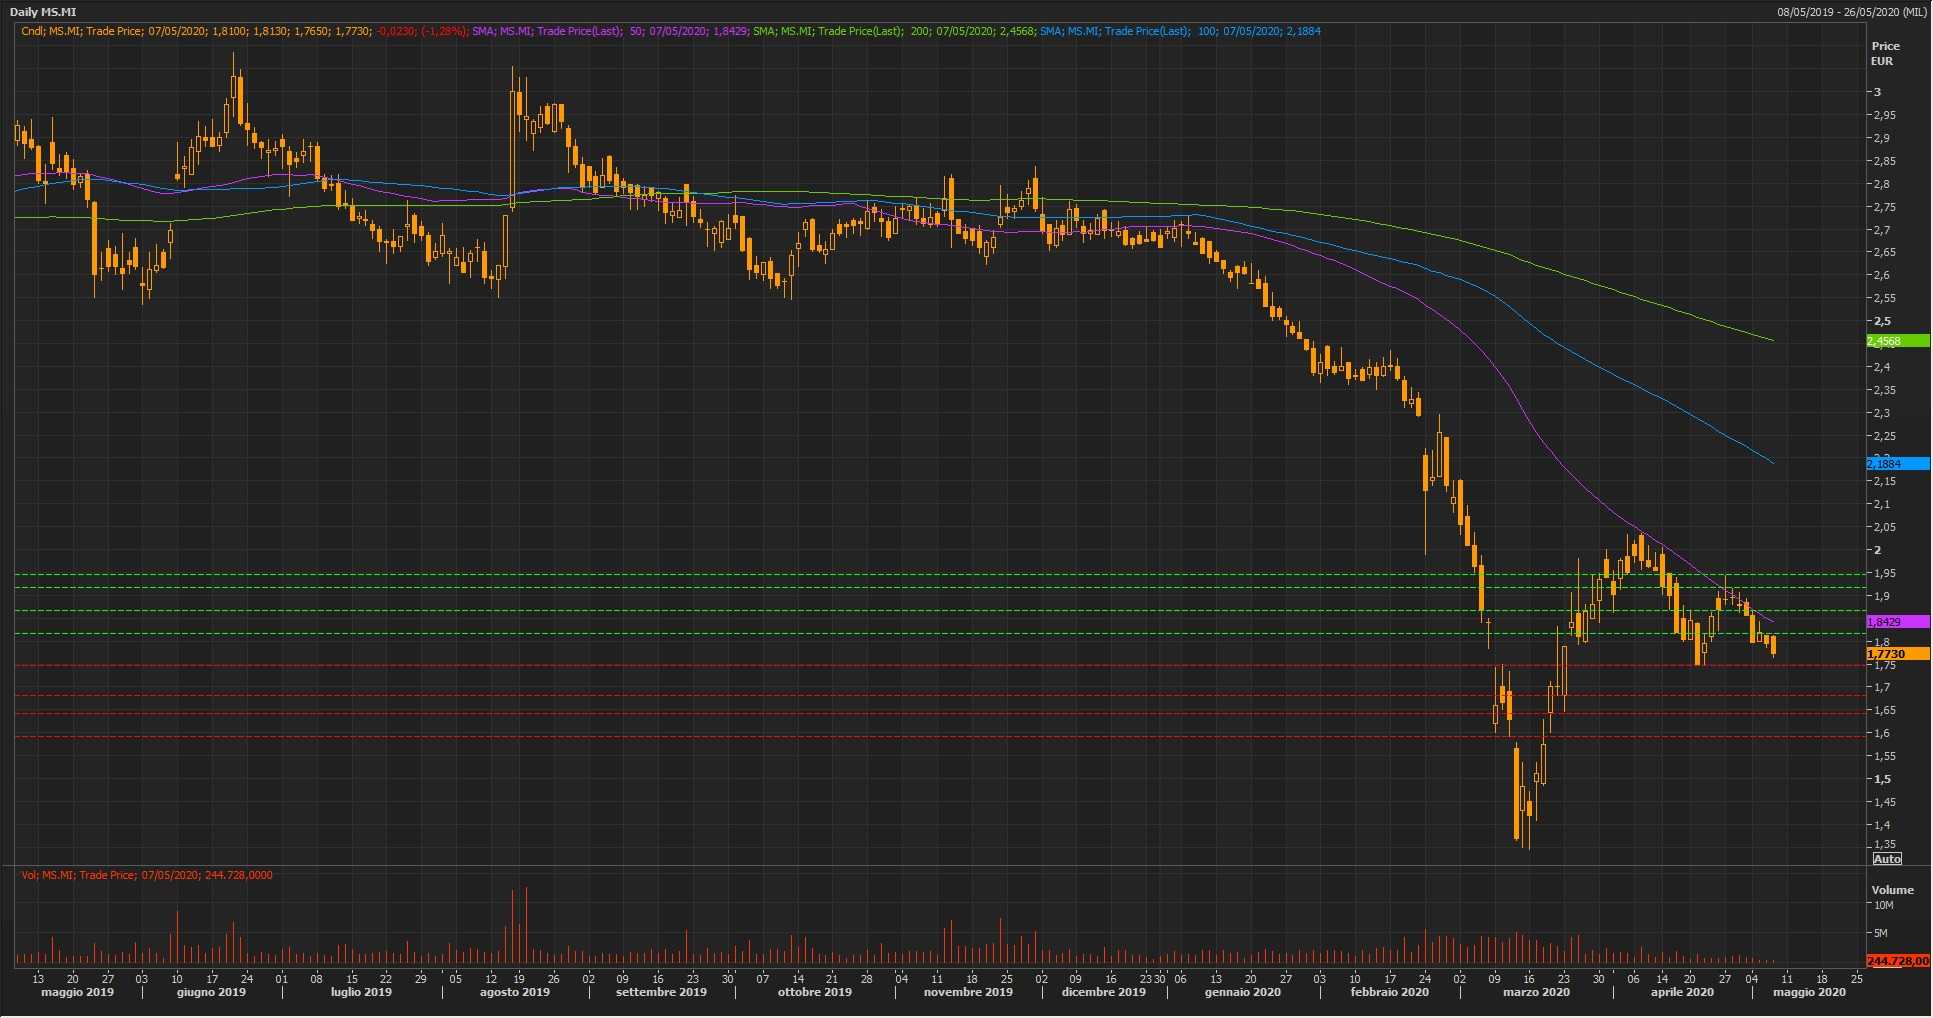
Task: Click the magenta 1,8429 price tag
Action: (1896, 622)
